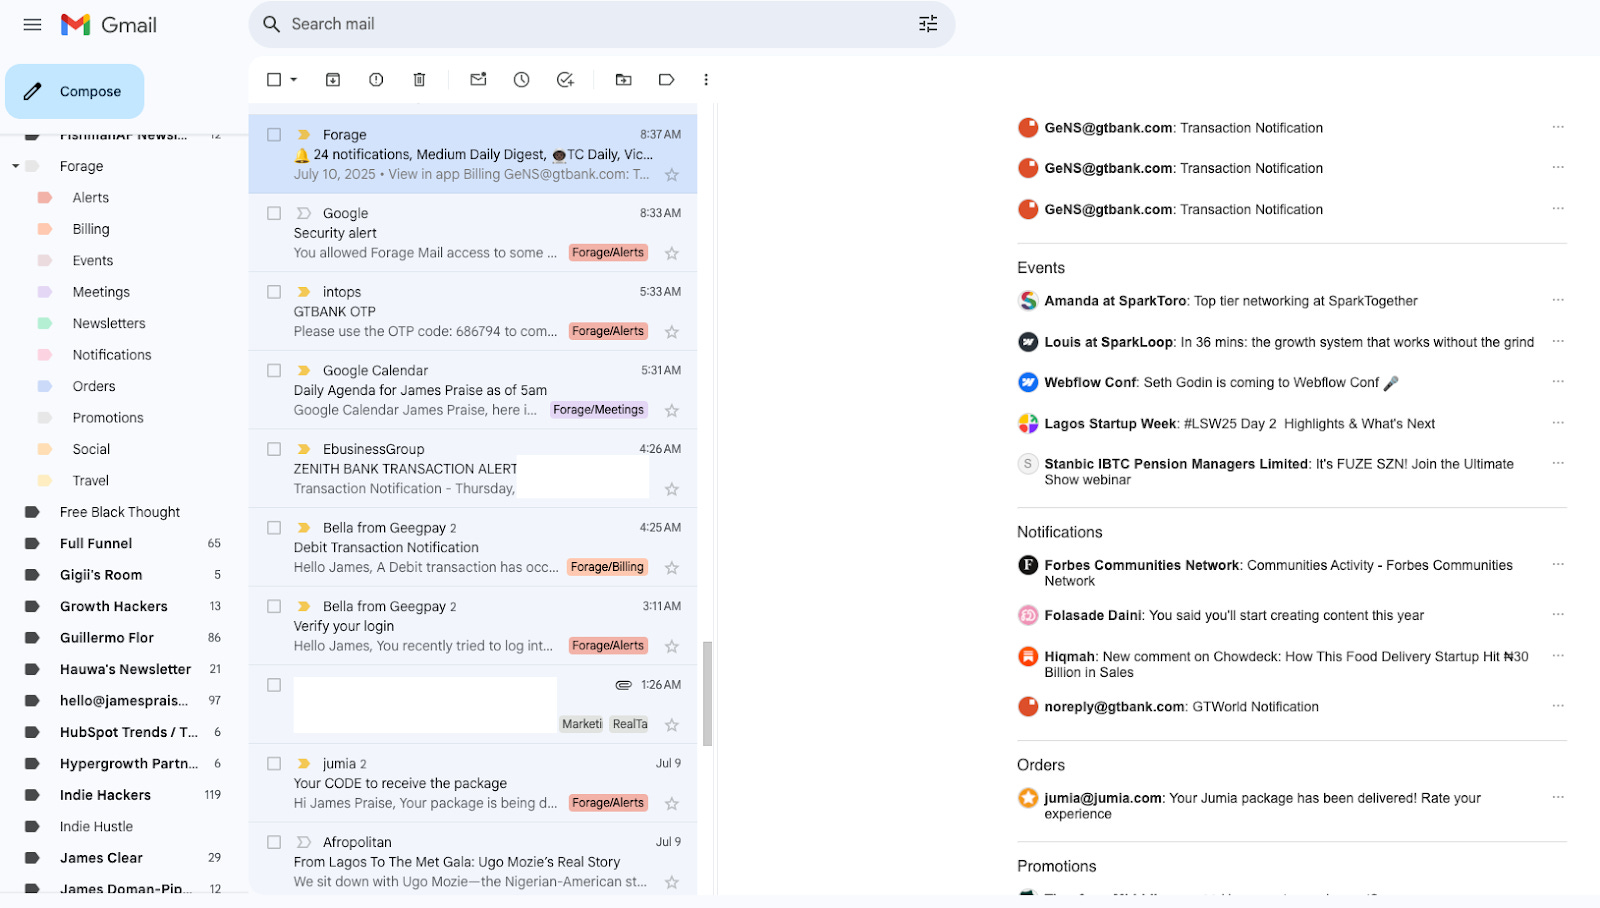
Task: Open the main menu hamburger icon
Action: pyautogui.click(x=32, y=24)
